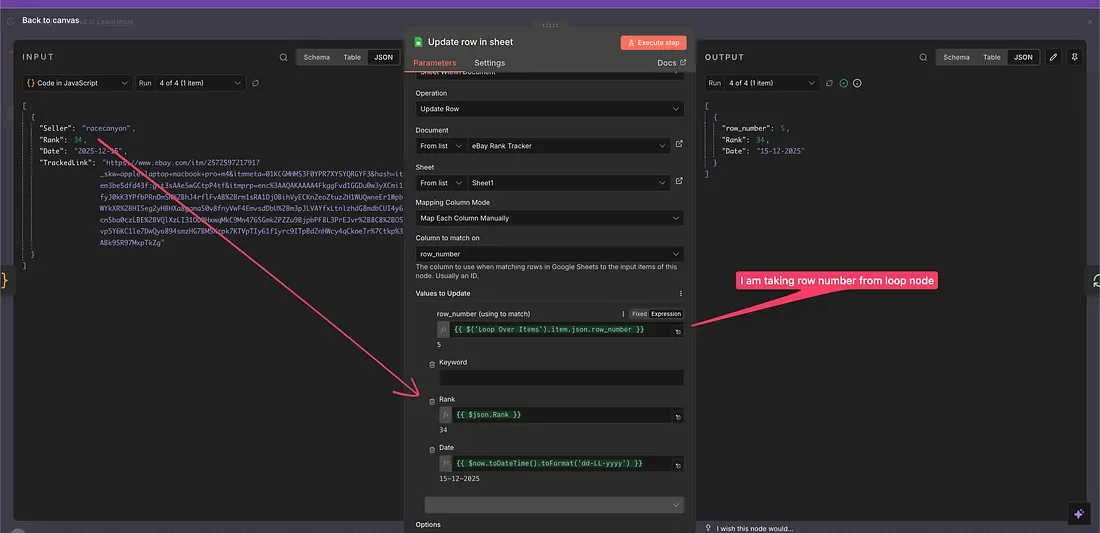Delete the Date field using trash icon

pos(431,449)
